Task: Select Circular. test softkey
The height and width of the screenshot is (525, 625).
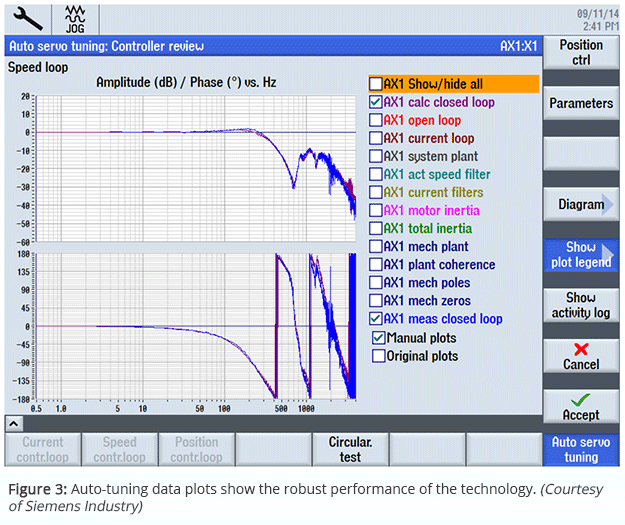Action: pos(350,450)
